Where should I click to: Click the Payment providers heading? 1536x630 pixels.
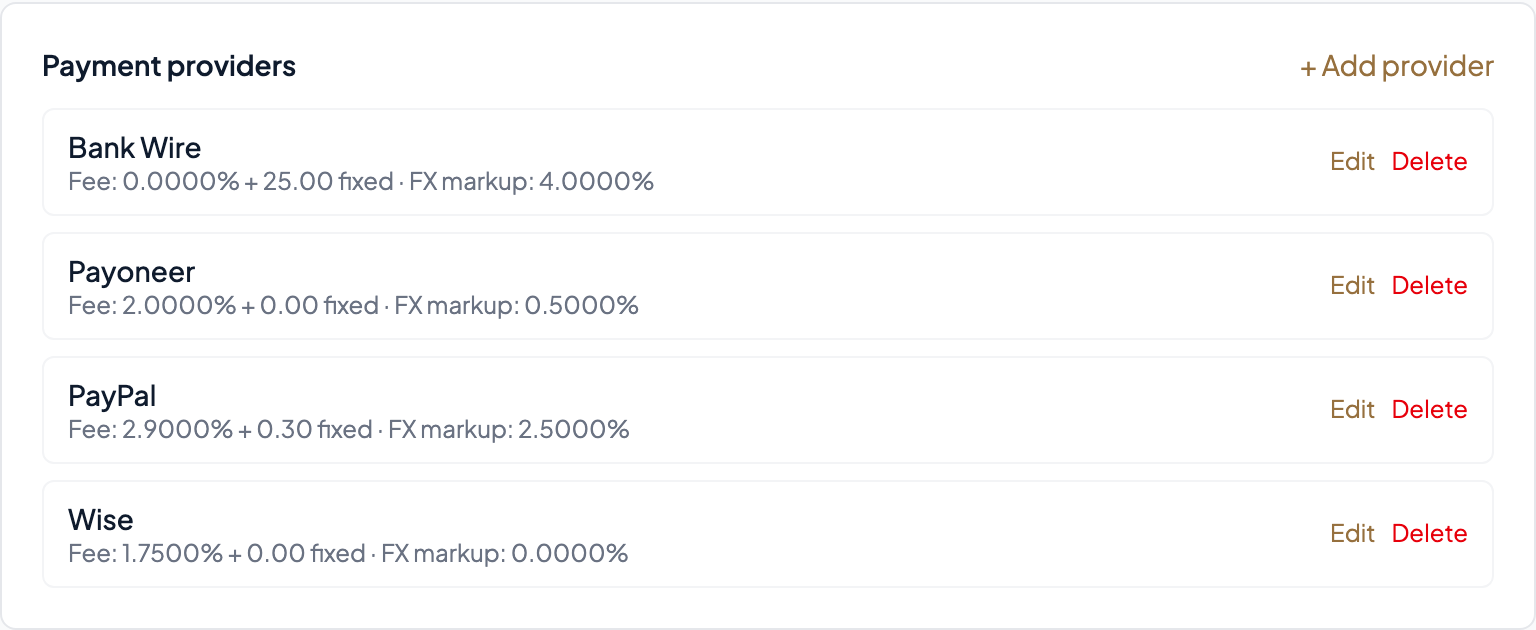click(x=168, y=66)
